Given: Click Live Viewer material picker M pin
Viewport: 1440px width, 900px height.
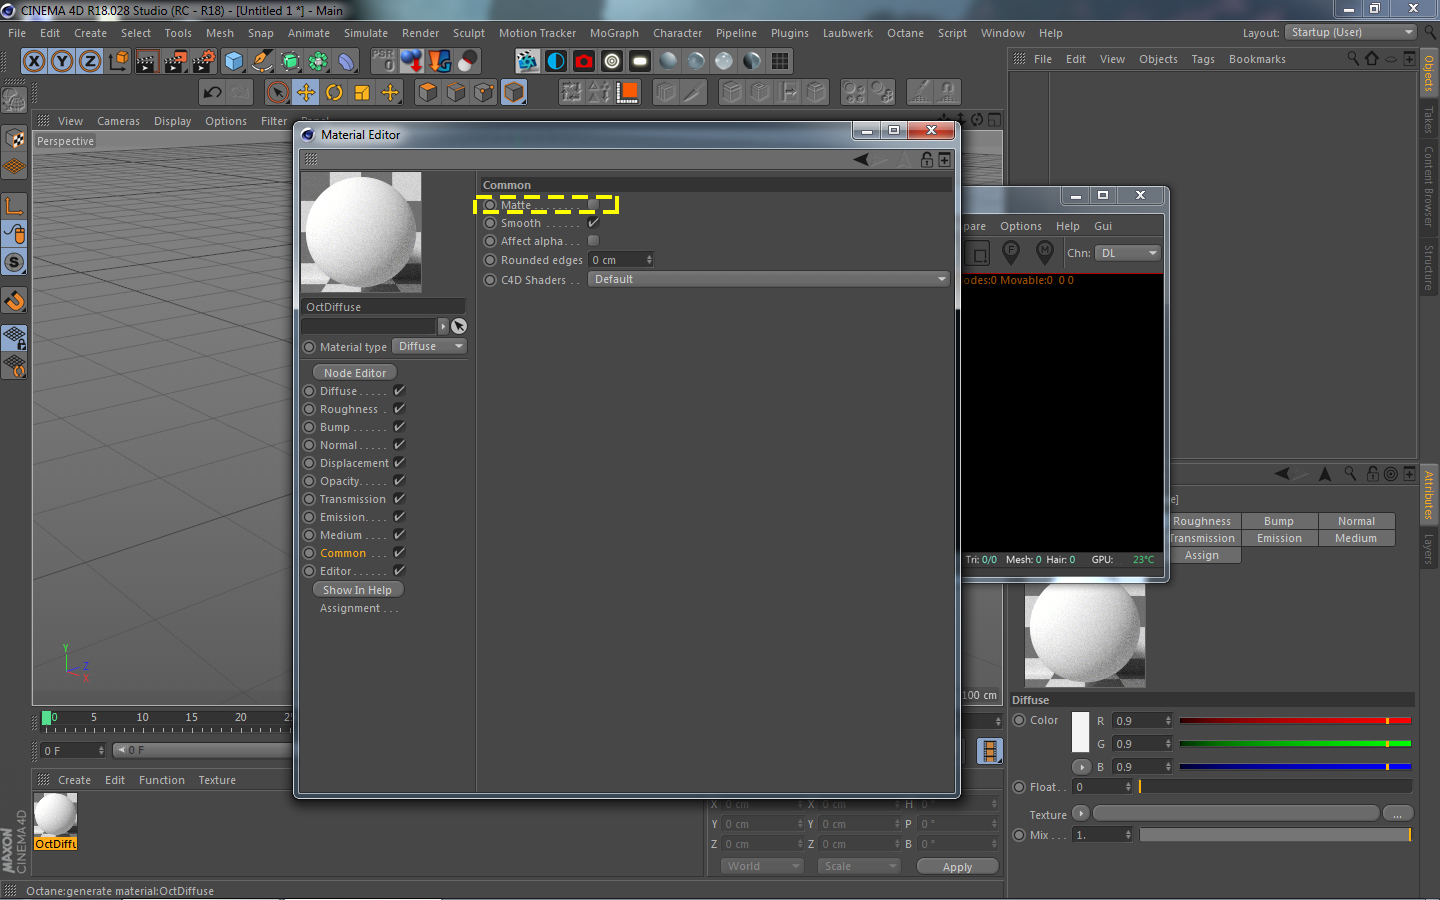Looking at the screenshot, I should pos(1045,251).
